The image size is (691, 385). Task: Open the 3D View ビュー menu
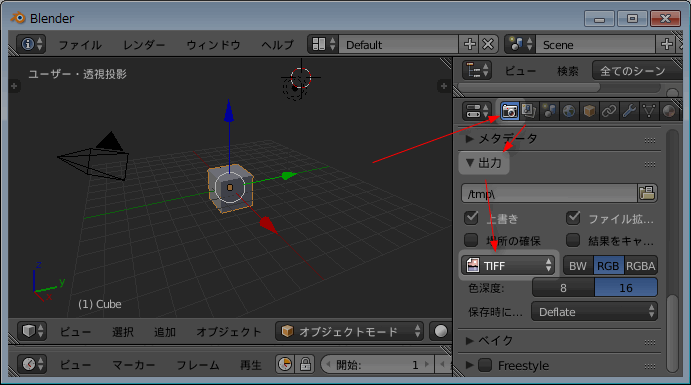pos(75,332)
